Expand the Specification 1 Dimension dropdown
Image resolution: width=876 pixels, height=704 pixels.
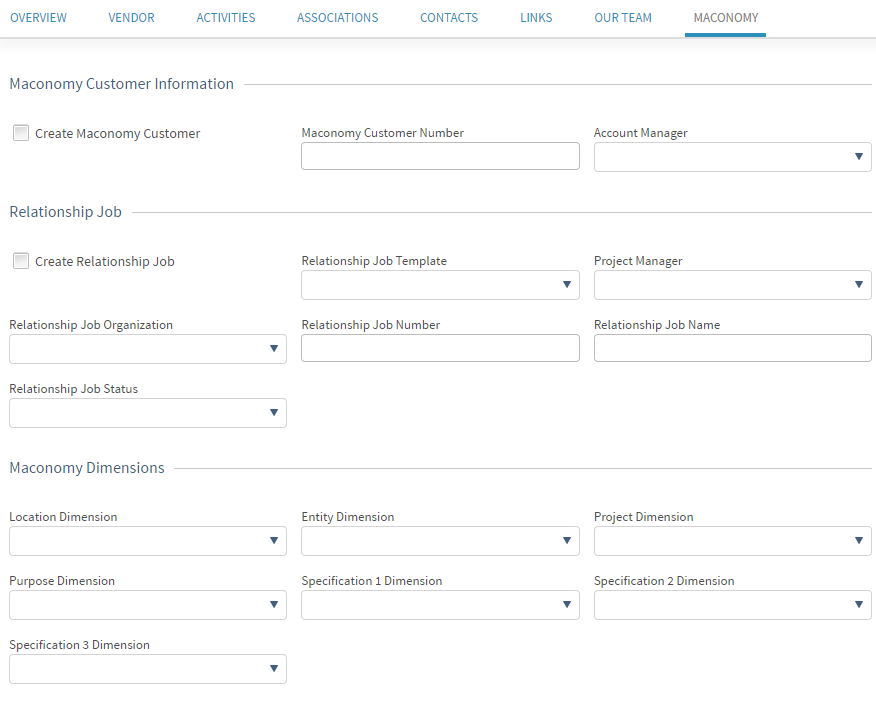[440, 605]
